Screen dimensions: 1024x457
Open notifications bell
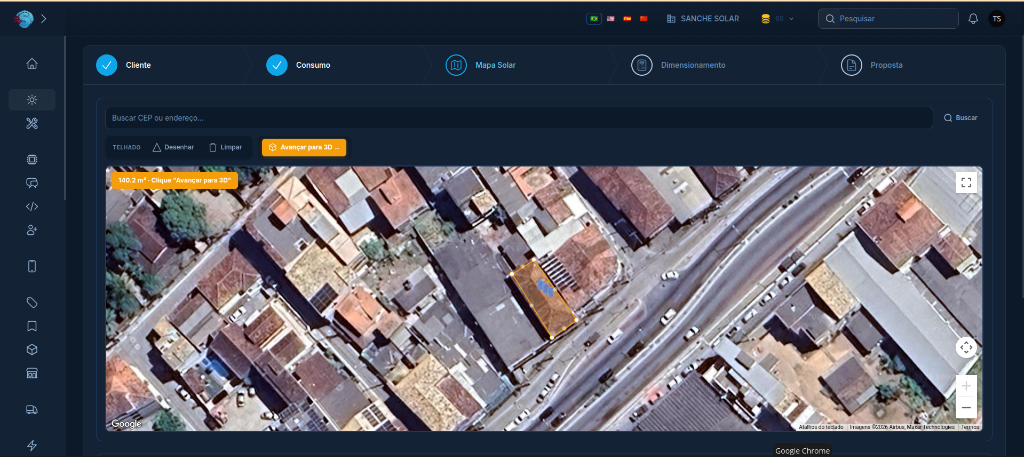pyautogui.click(x=973, y=19)
